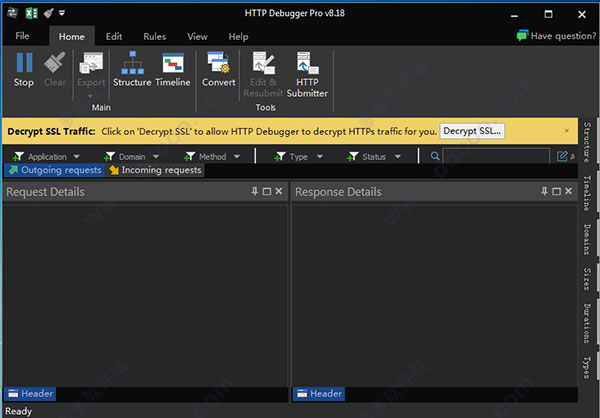Launch the Convert tool

[x=218, y=69]
